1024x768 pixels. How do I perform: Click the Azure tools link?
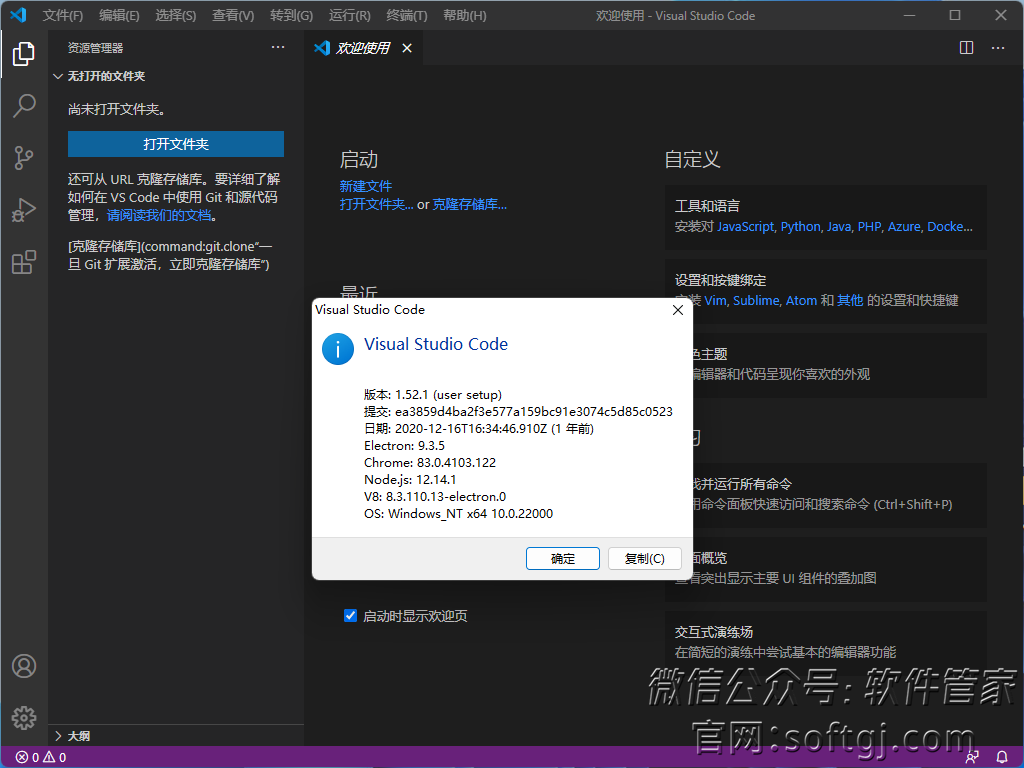click(x=904, y=227)
